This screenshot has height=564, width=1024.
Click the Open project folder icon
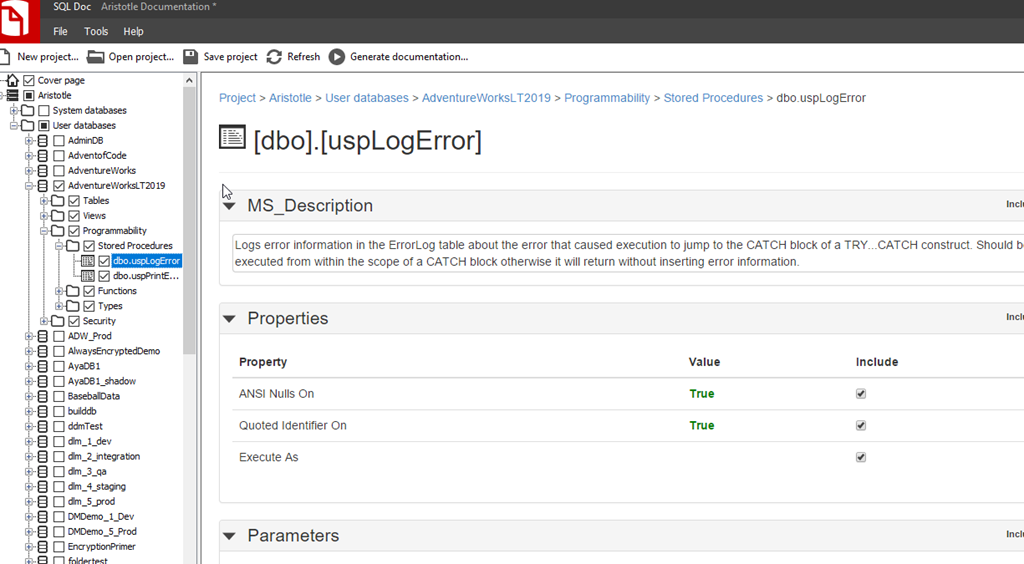tap(96, 57)
